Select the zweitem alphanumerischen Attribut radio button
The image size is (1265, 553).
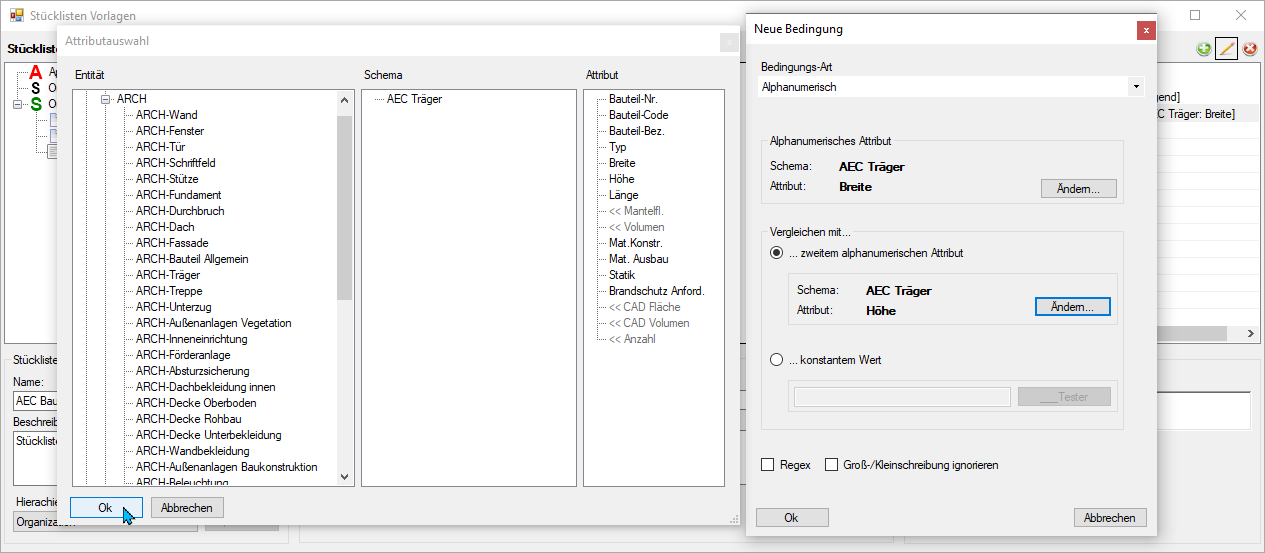(777, 253)
